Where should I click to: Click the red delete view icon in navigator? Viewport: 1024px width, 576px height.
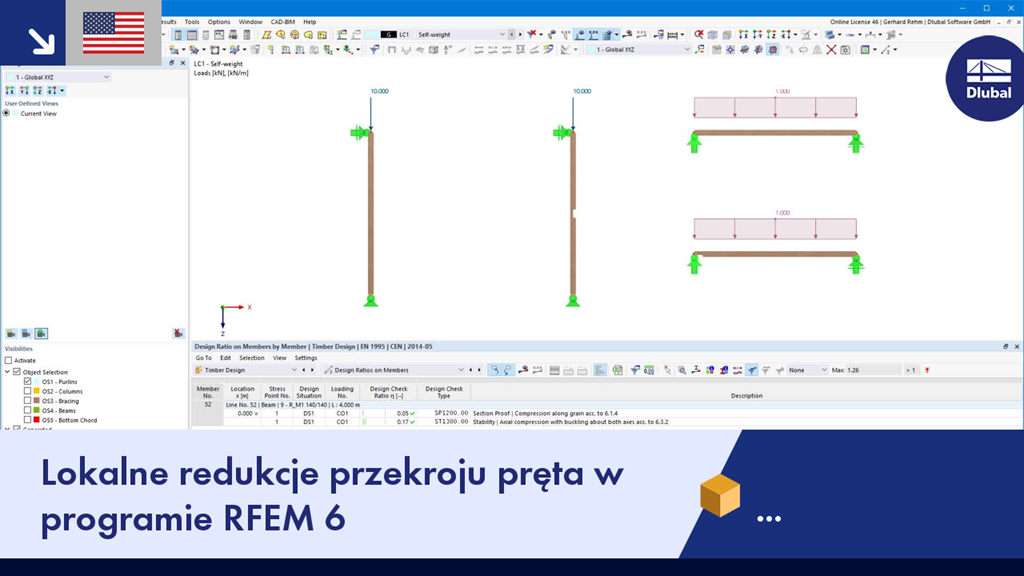pyautogui.click(x=178, y=334)
